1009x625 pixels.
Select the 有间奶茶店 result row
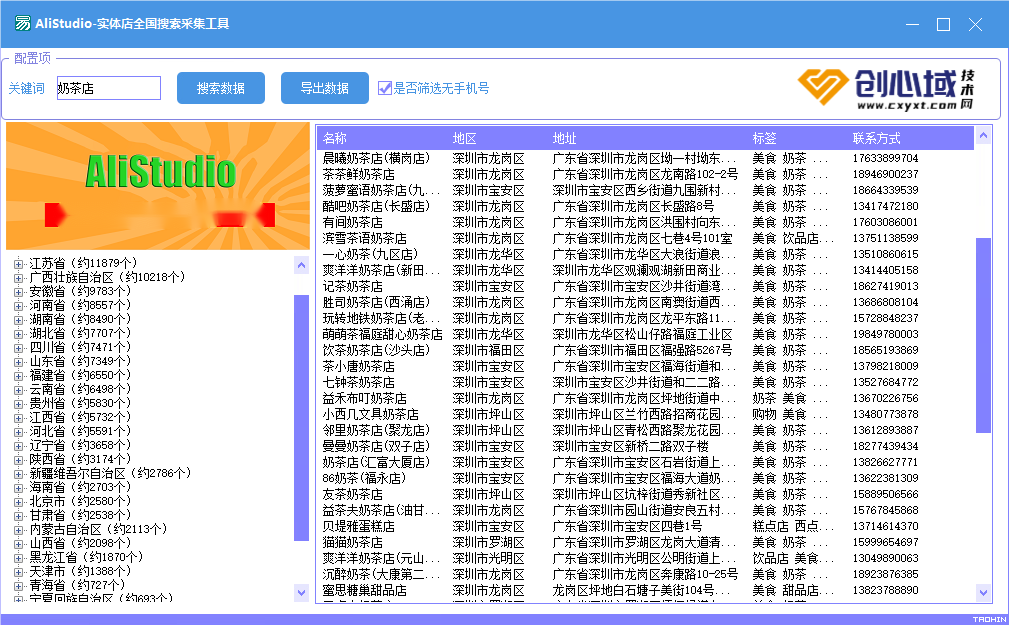click(x=646, y=223)
